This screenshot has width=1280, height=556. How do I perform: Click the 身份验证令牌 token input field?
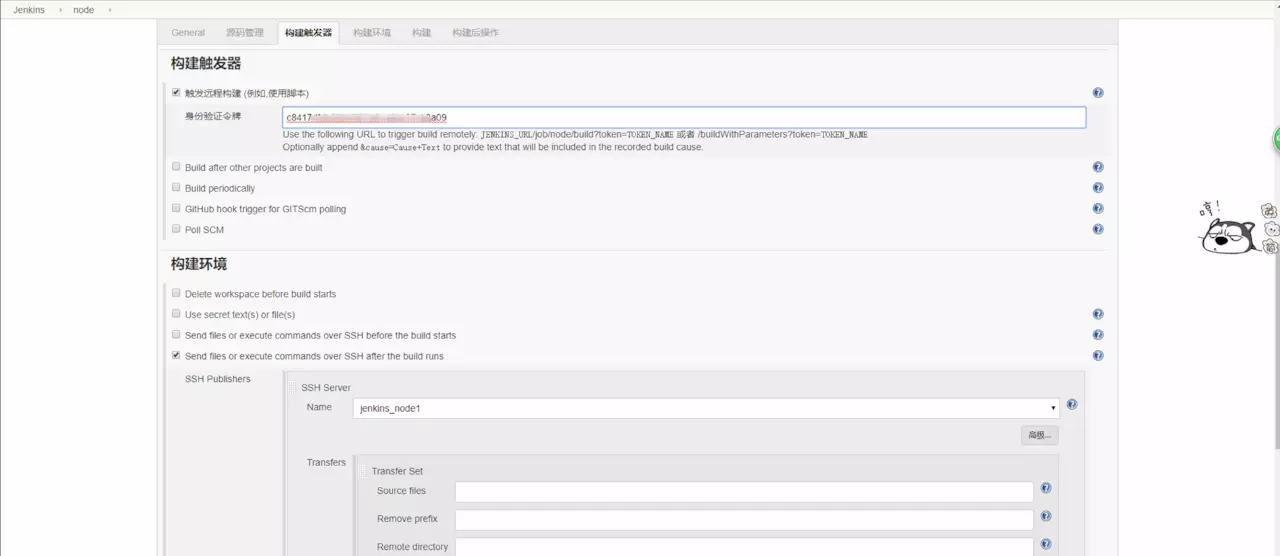click(x=683, y=117)
